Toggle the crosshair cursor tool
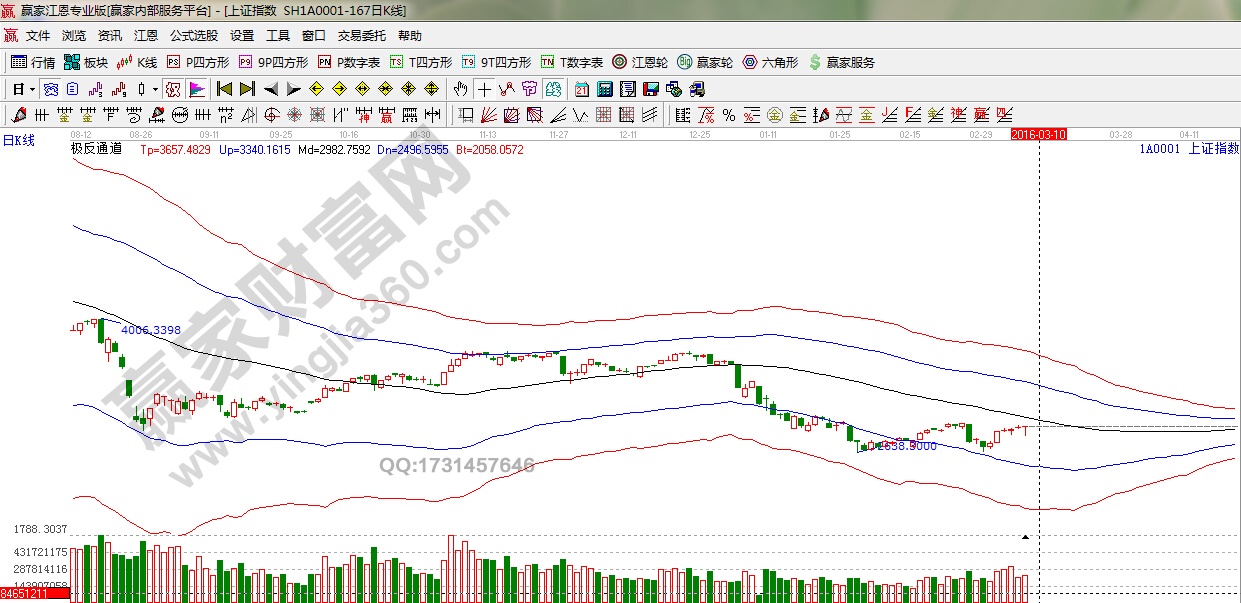The height and width of the screenshot is (603, 1241). click(x=484, y=89)
